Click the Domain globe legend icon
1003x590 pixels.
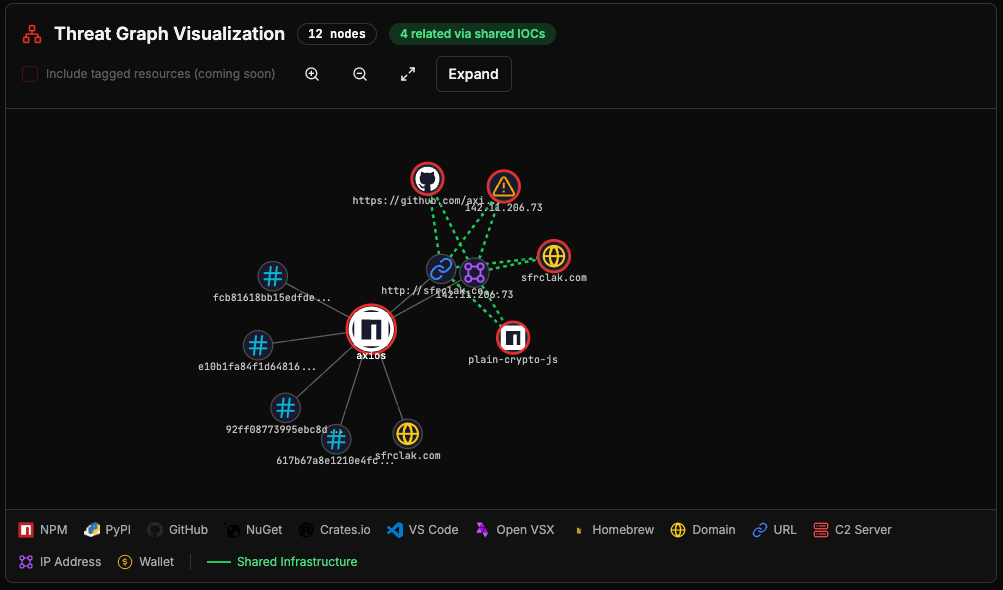[x=678, y=530]
